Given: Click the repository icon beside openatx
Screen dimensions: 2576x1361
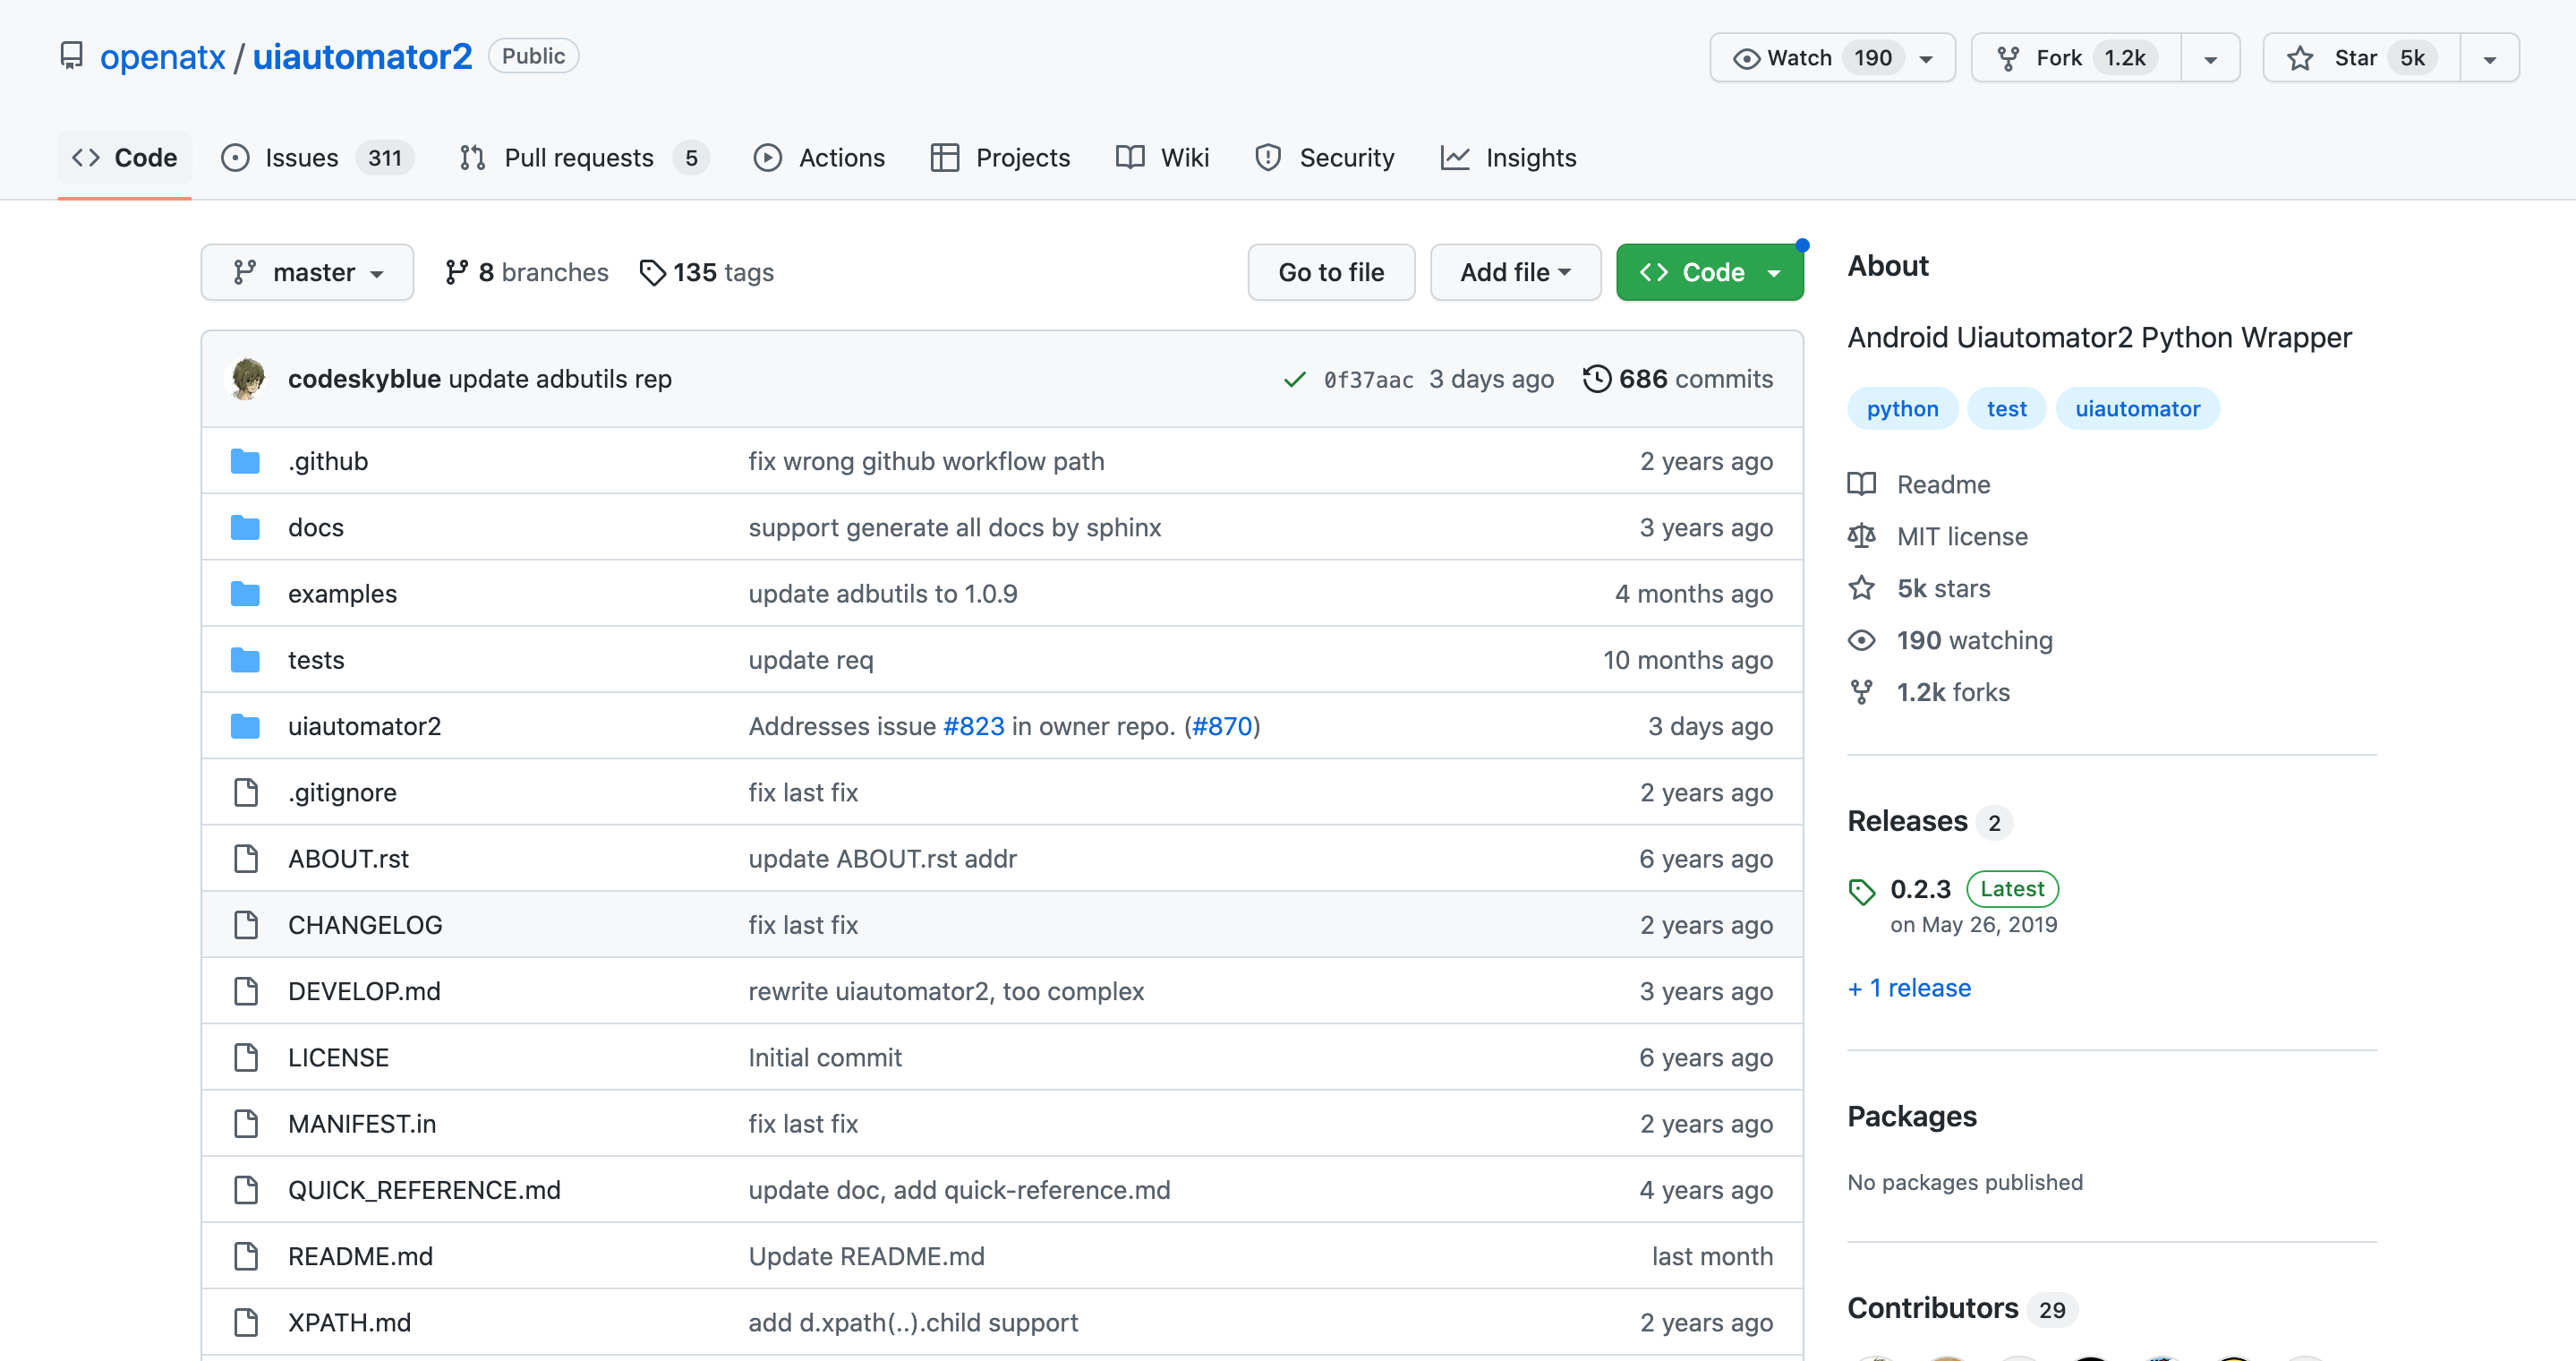Looking at the screenshot, I should (71, 56).
